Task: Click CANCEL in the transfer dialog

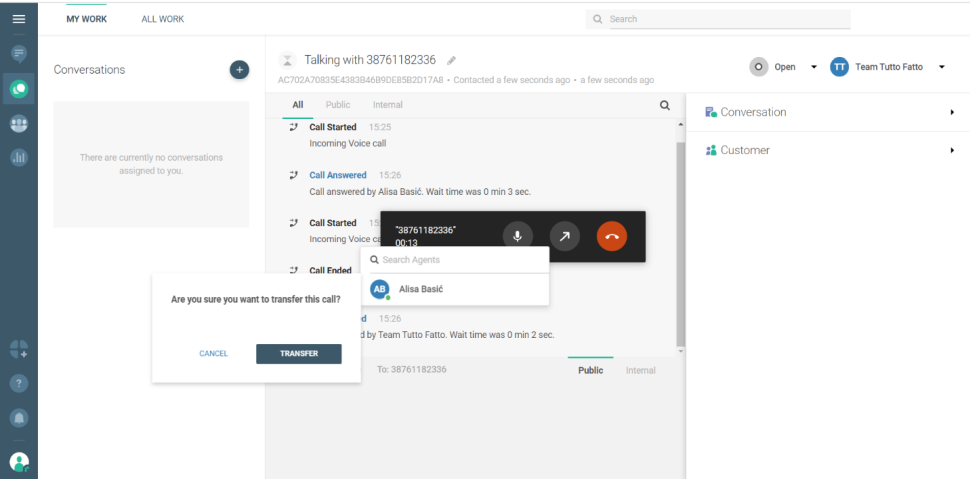Action: (213, 354)
